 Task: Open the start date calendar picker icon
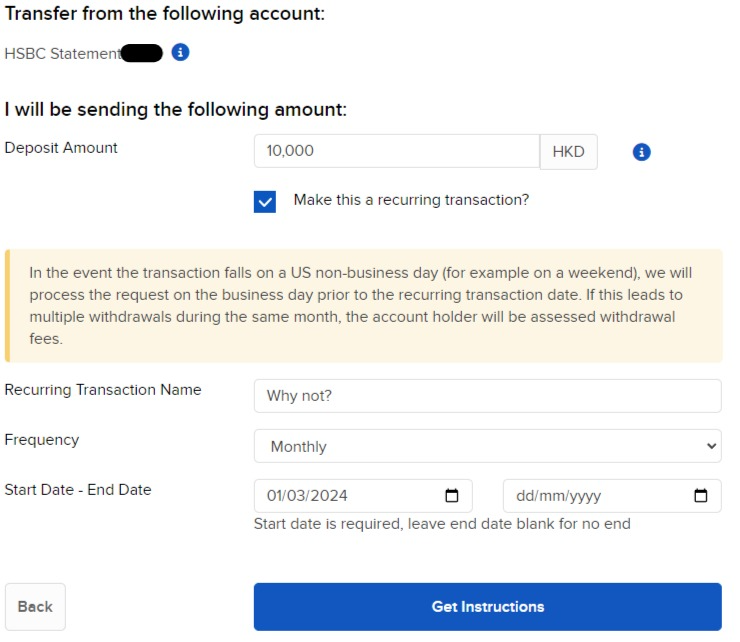(452, 495)
